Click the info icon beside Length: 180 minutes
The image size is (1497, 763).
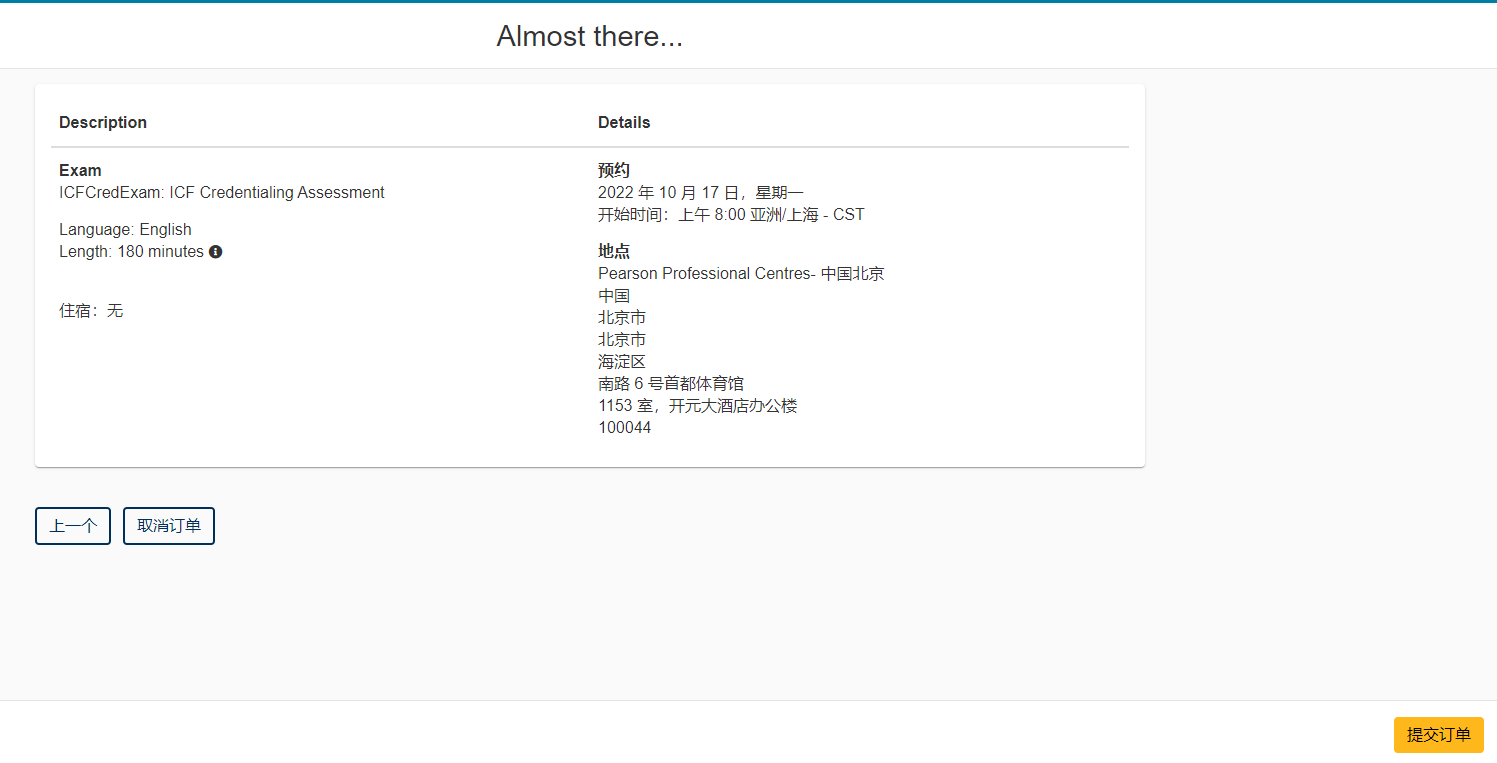click(216, 252)
